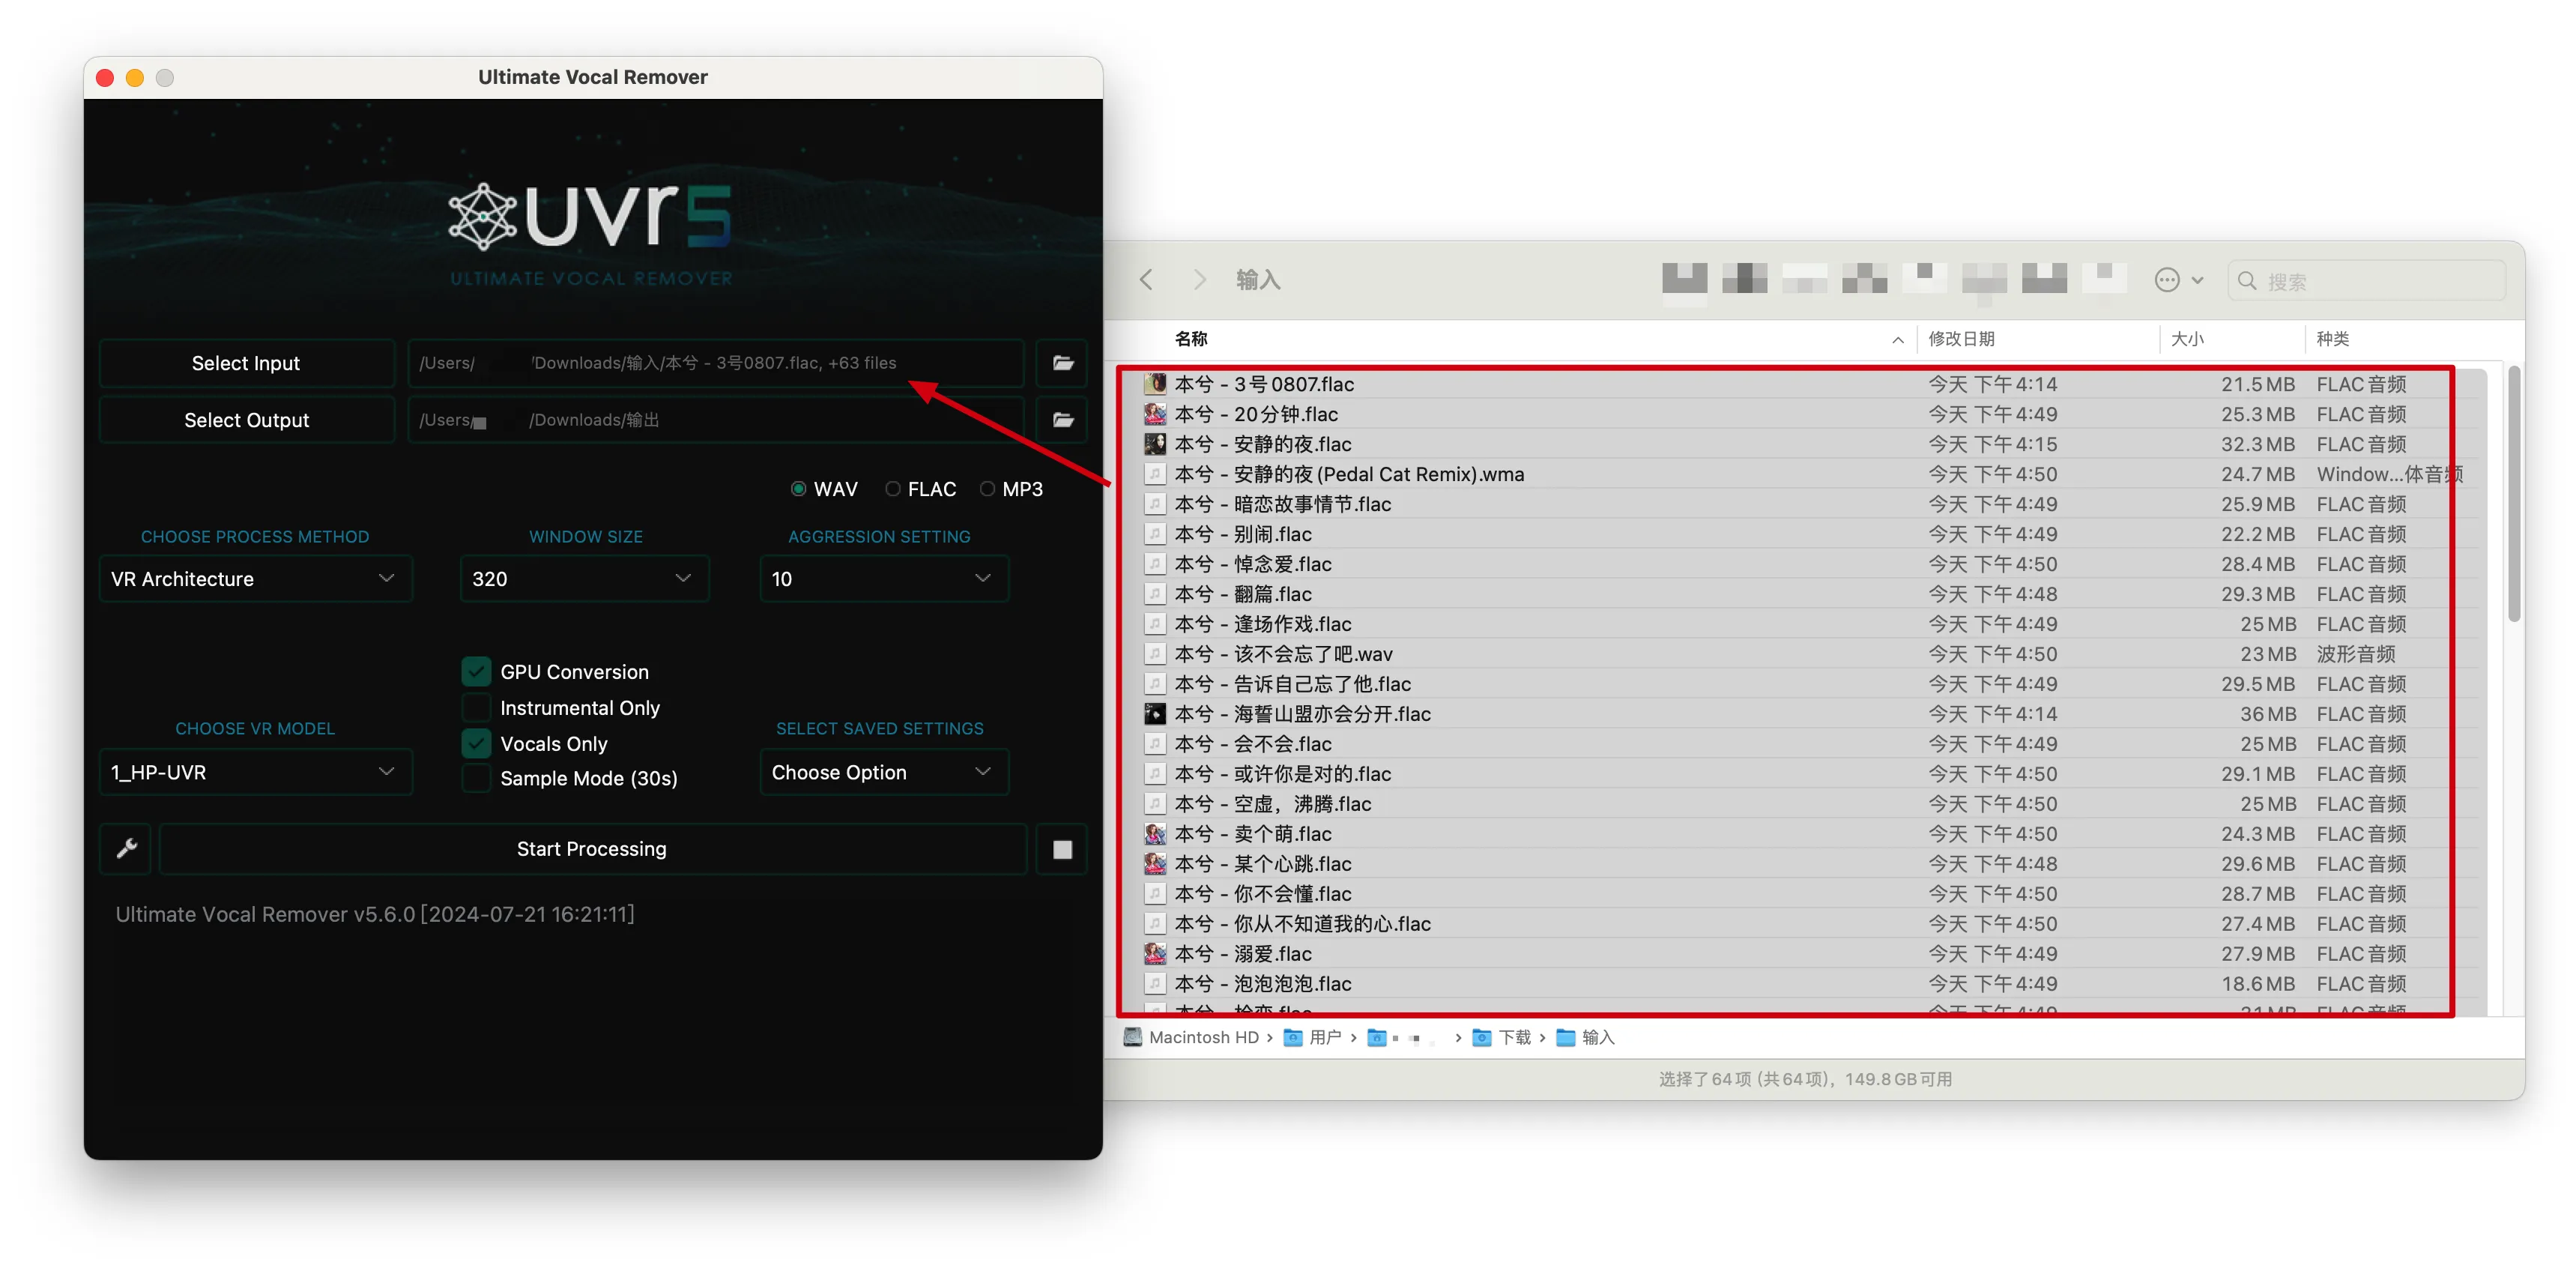Click the 20分钟.flac file icon

1155,414
